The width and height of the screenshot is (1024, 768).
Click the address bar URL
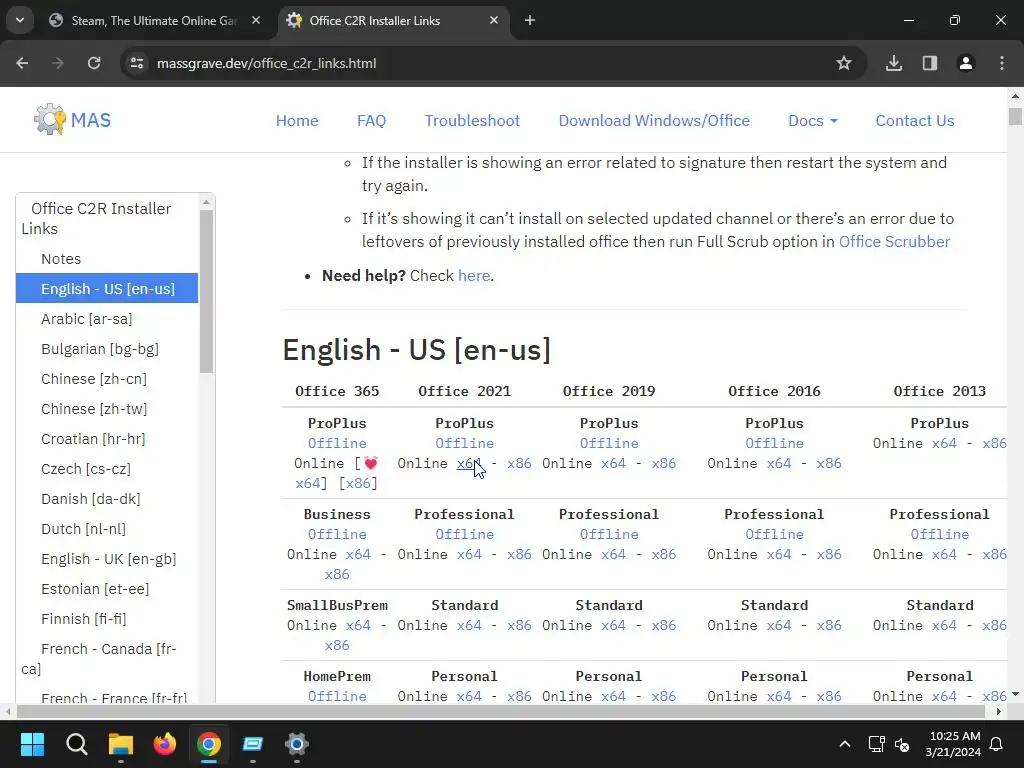coord(266,63)
